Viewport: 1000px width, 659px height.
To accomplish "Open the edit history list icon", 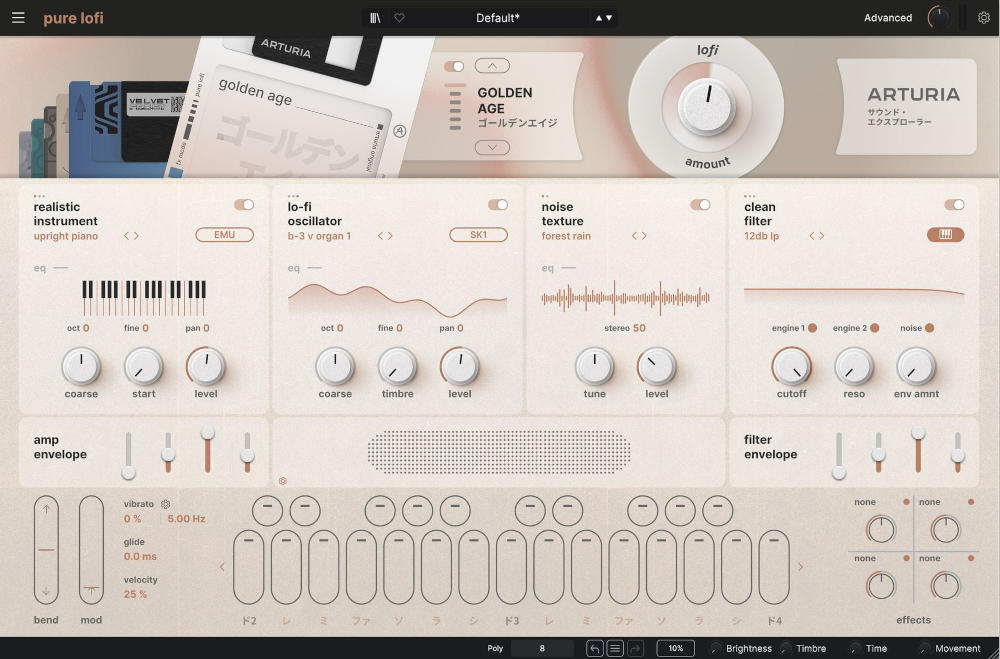I will point(616,648).
